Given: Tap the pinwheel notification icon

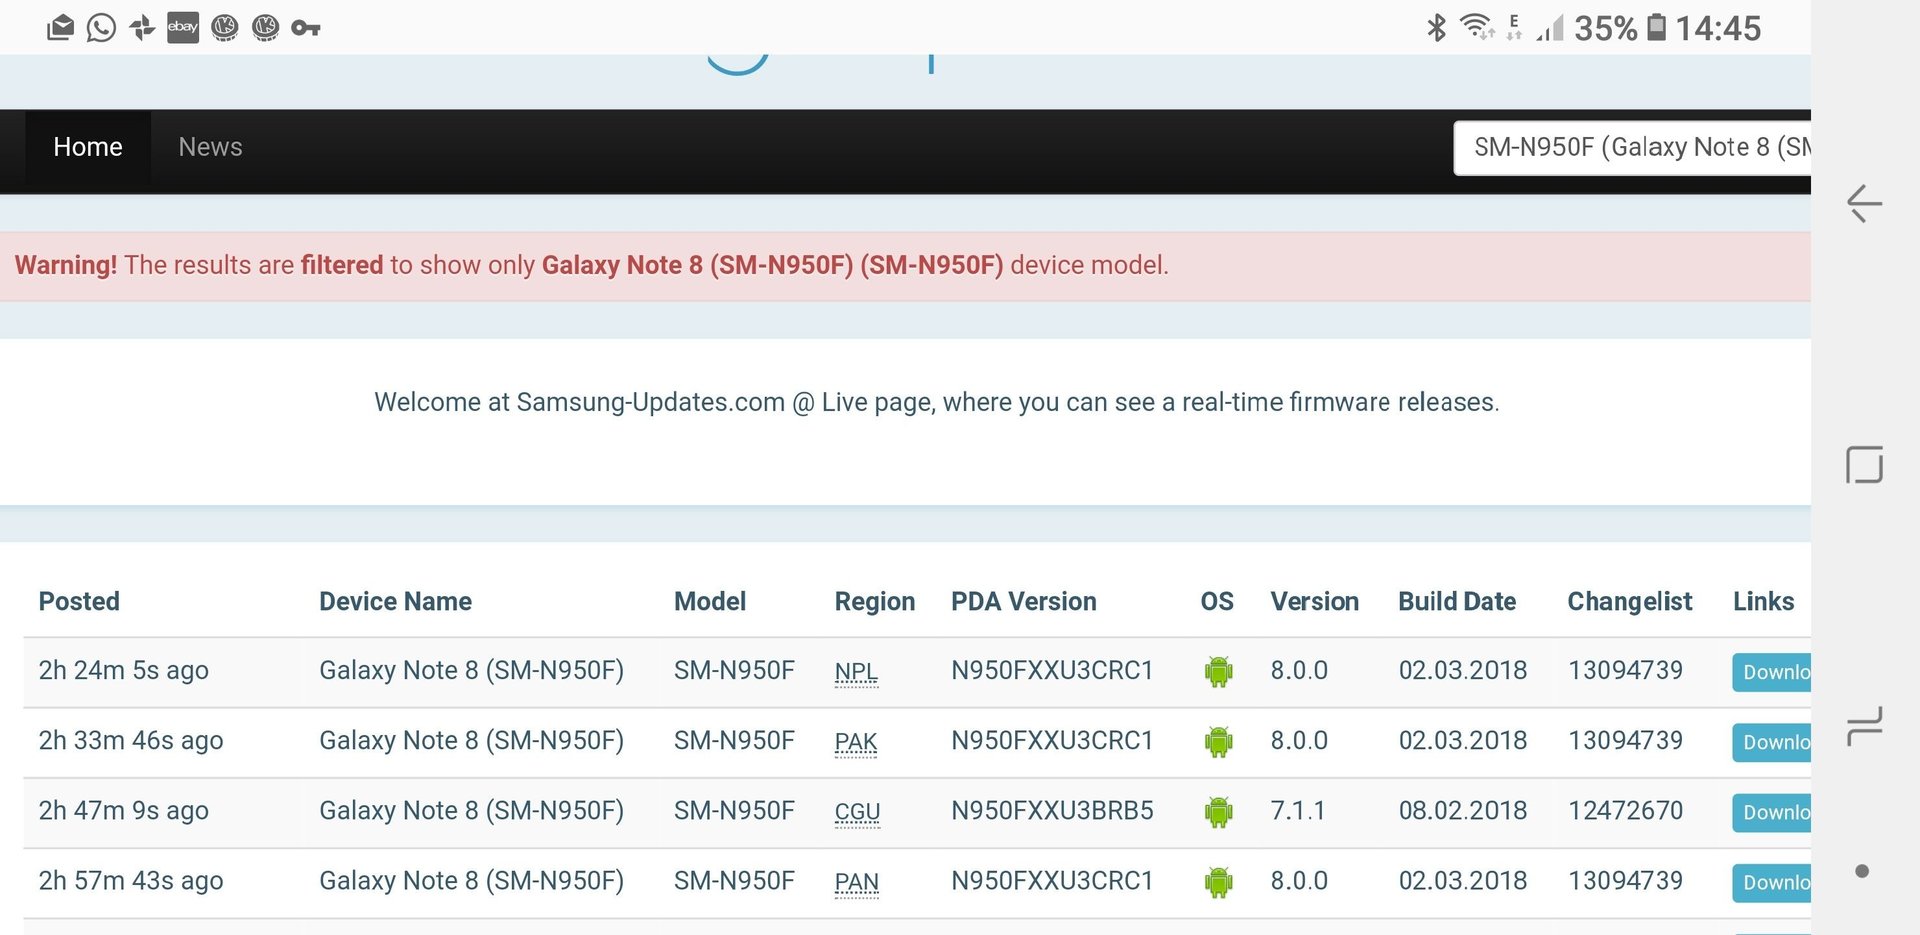Looking at the screenshot, I should (142, 28).
